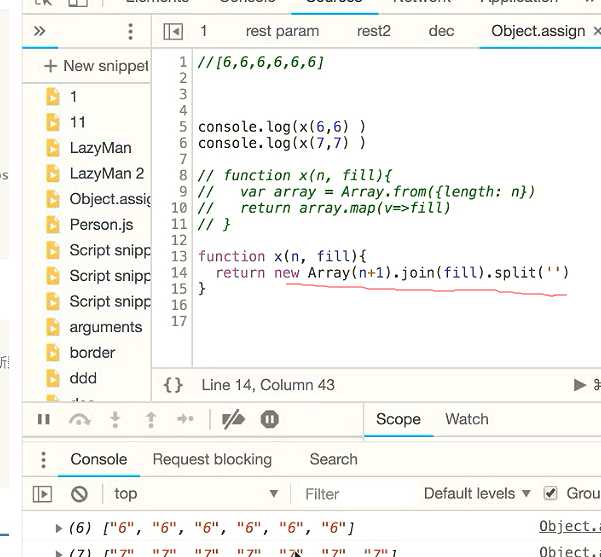
Task: Step into next function call
Action: click(x=115, y=419)
